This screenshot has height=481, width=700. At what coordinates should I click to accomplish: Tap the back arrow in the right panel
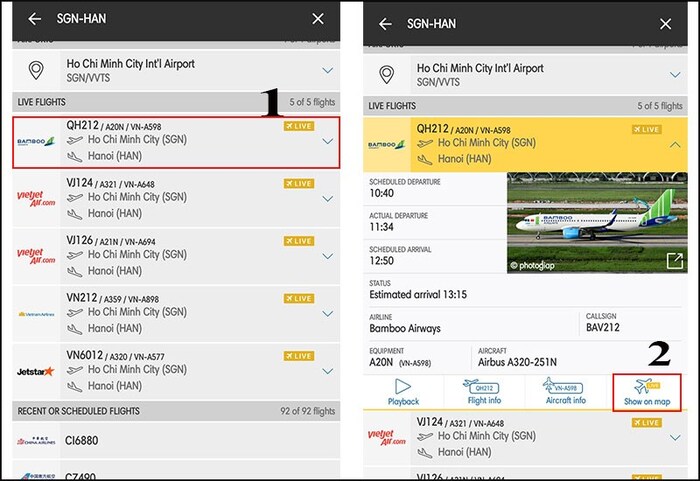tap(385, 22)
